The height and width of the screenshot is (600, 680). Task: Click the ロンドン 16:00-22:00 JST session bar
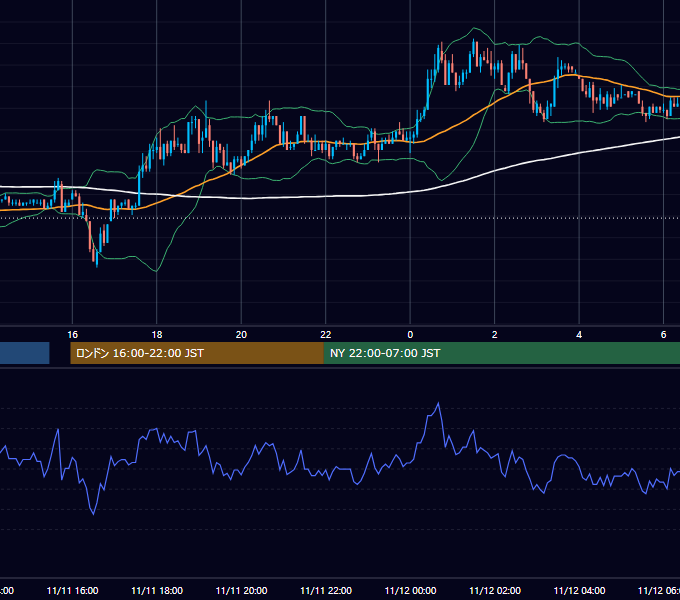pos(197,353)
